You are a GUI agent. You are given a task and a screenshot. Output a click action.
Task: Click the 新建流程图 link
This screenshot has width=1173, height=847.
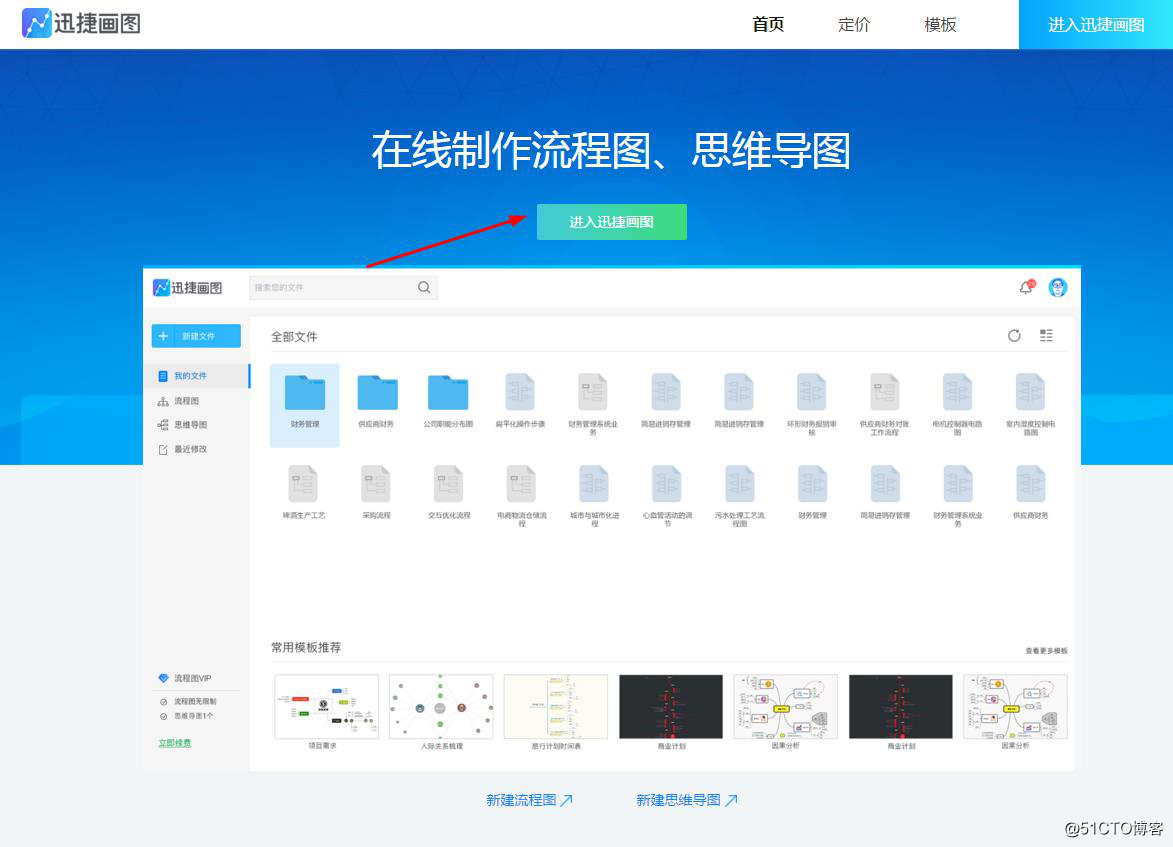point(529,800)
